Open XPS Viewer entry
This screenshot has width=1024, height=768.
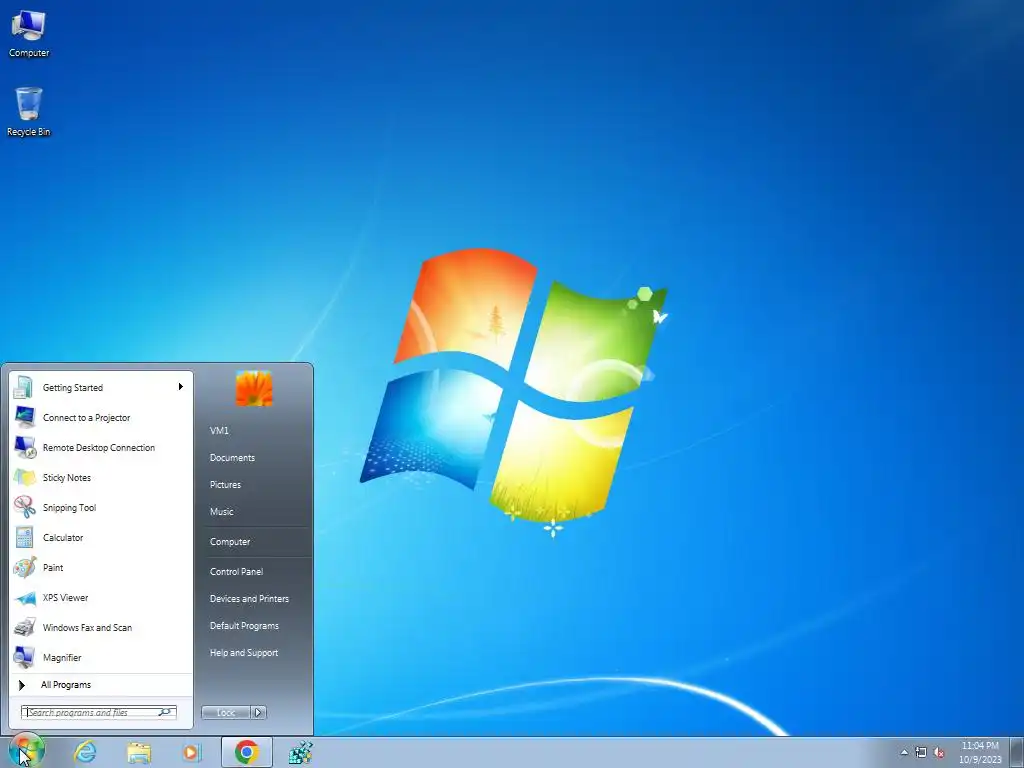(x=101, y=598)
